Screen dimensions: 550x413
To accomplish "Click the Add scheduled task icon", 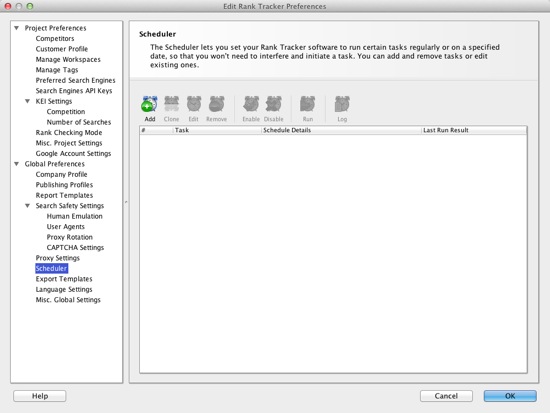I will pos(150,104).
